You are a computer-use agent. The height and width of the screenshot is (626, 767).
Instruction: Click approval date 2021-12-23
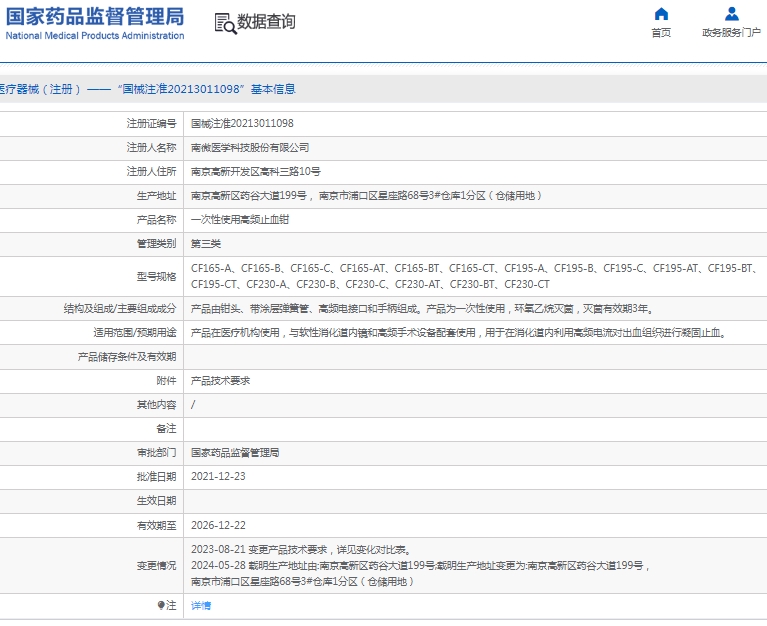(x=218, y=476)
